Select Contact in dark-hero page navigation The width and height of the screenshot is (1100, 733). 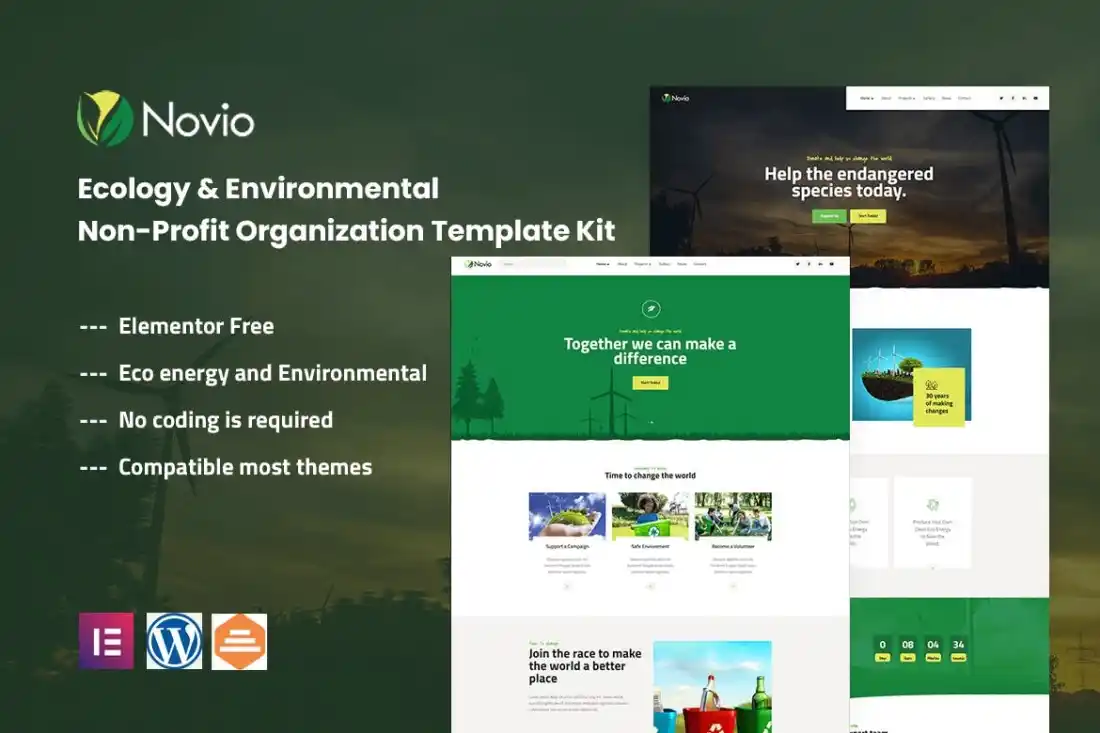[x=964, y=98]
